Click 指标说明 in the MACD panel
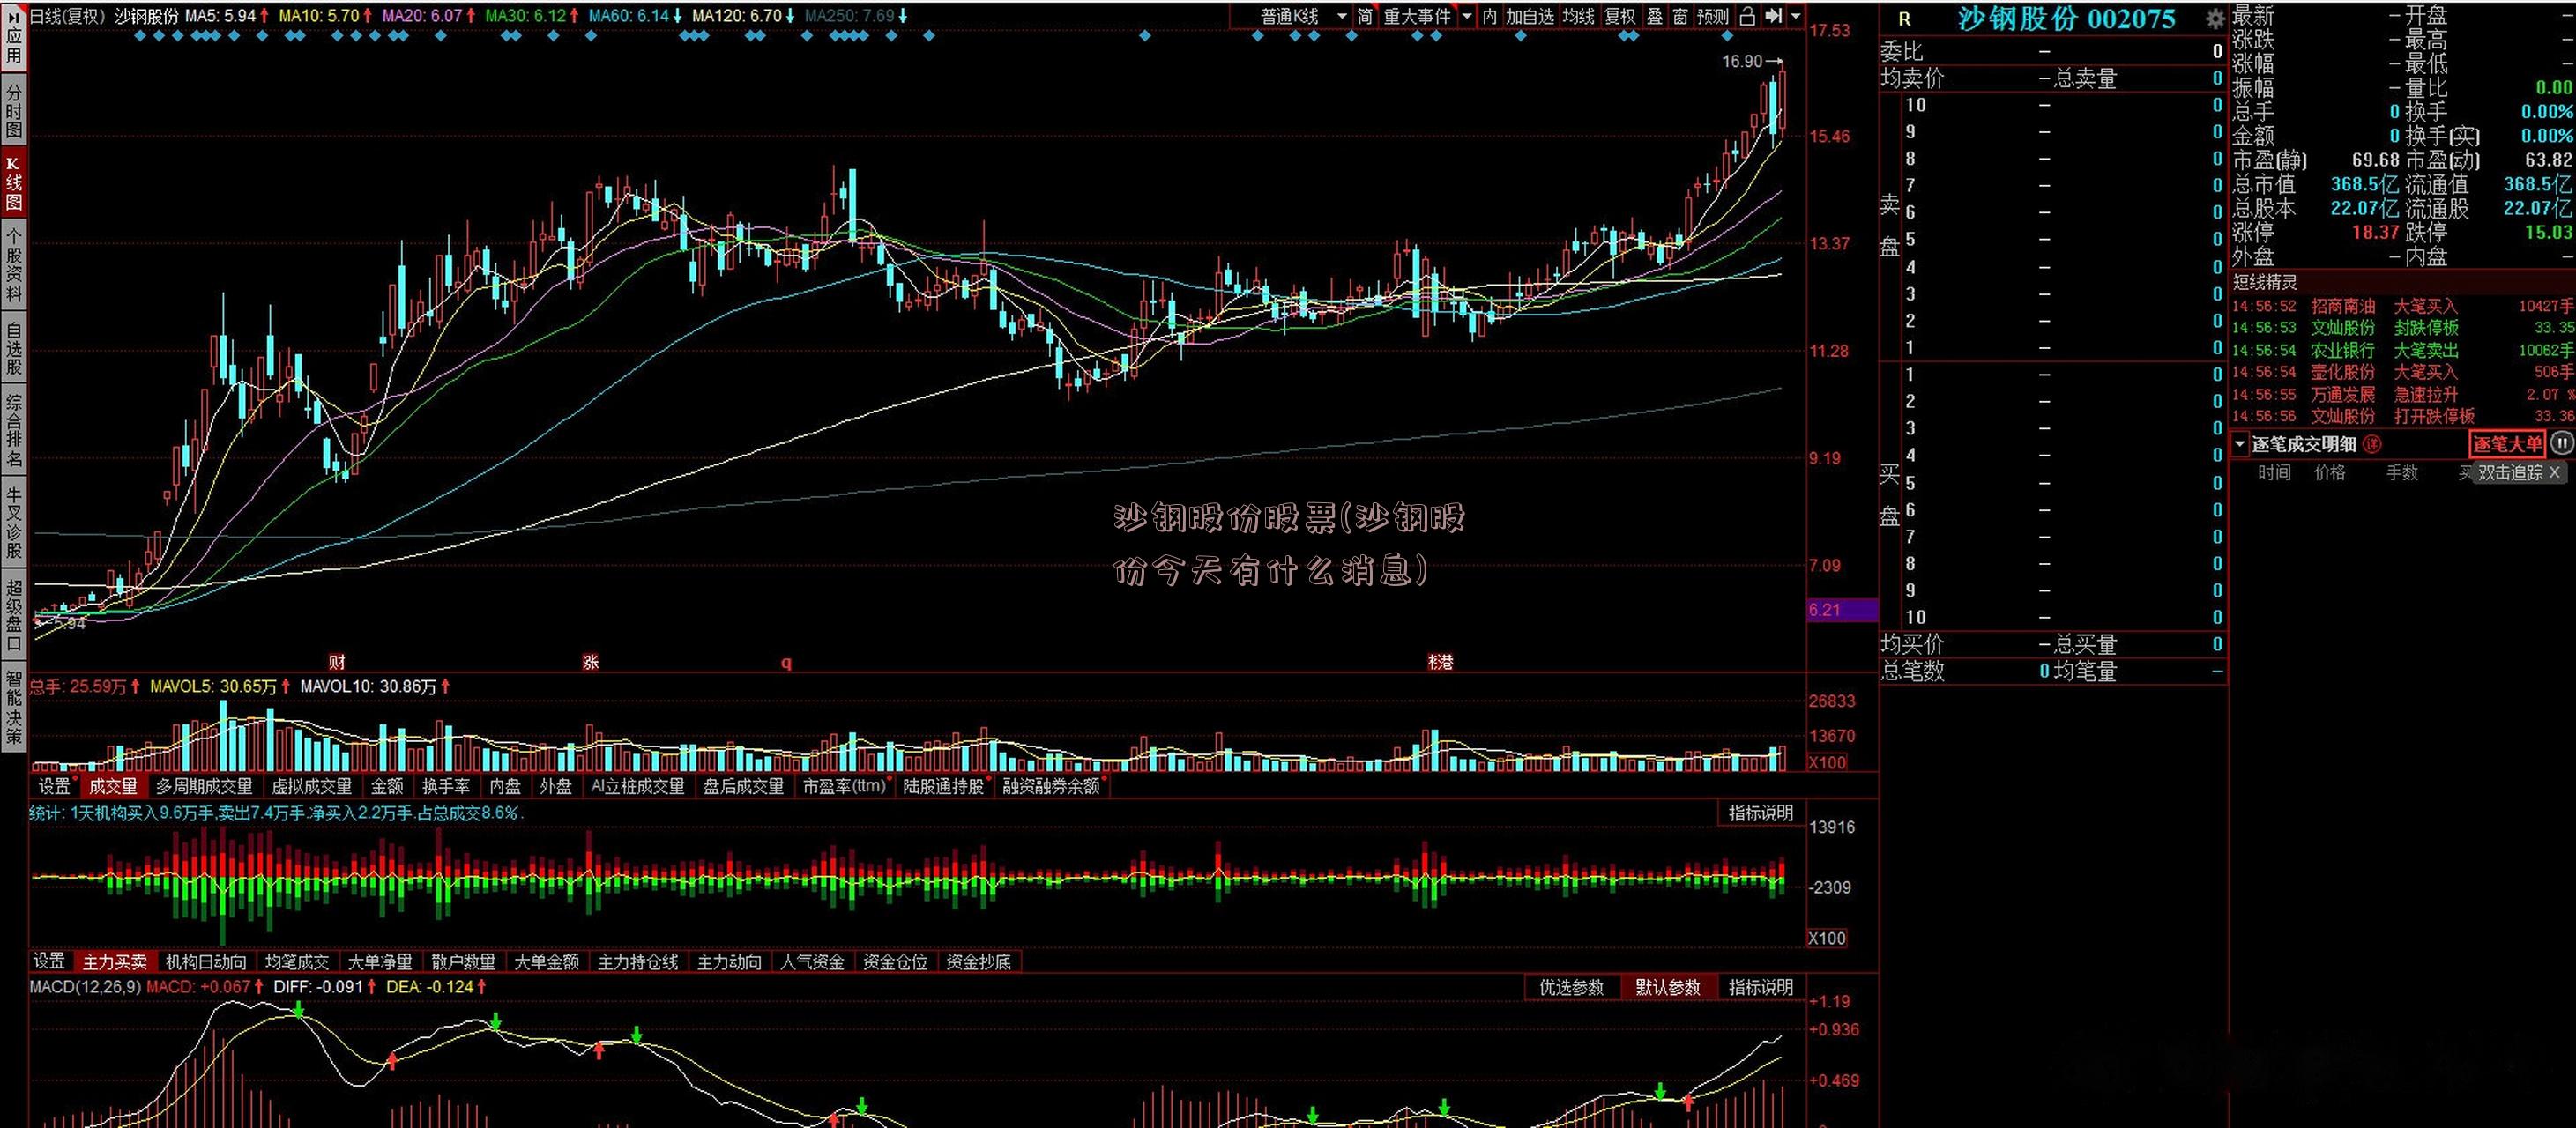2576x1128 pixels. tap(1761, 987)
